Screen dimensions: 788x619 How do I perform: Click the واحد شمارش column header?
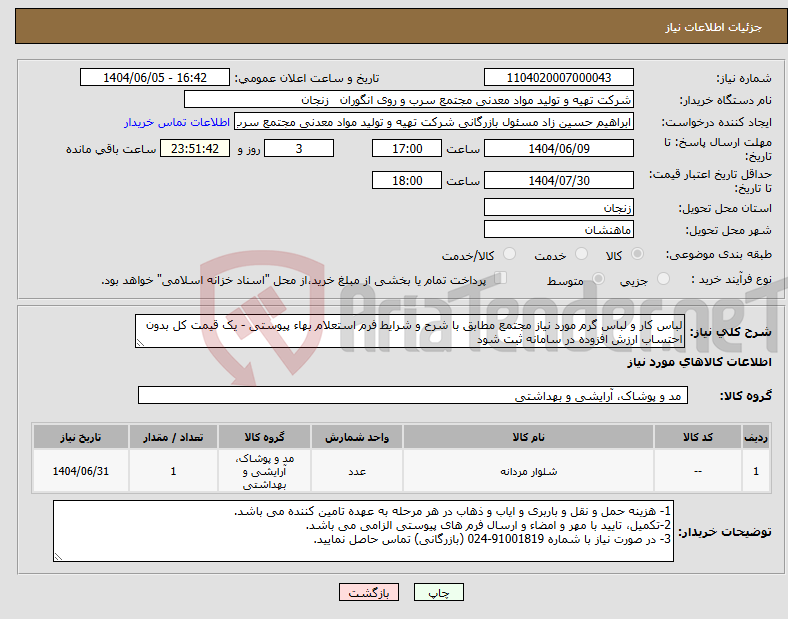click(357, 437)
